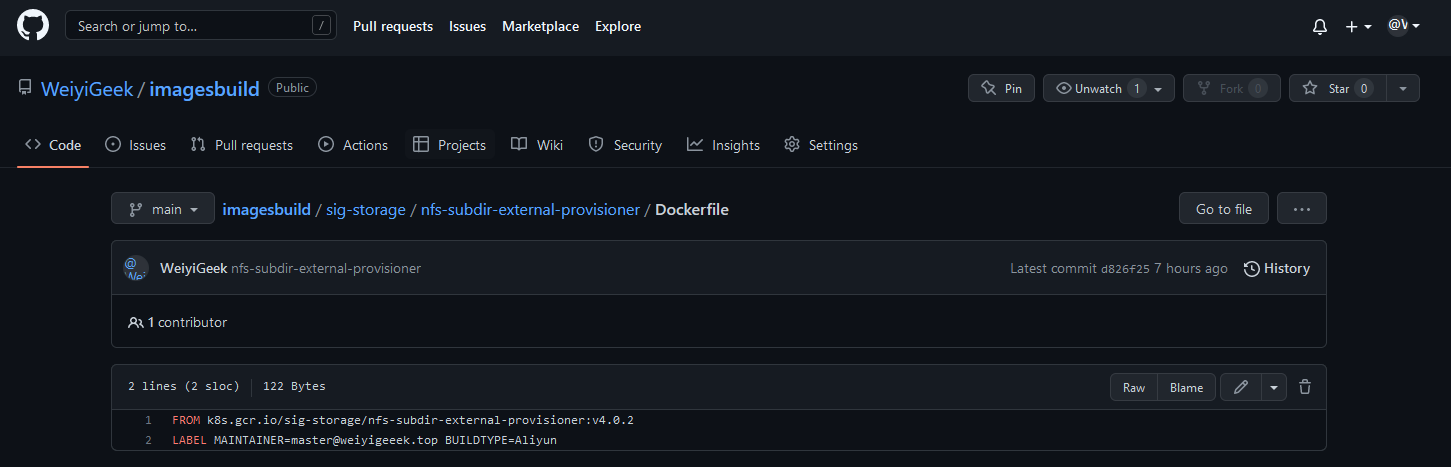Screen dimensions: 1451x467
Task: Select line number 1
Action: click(148, 420)
